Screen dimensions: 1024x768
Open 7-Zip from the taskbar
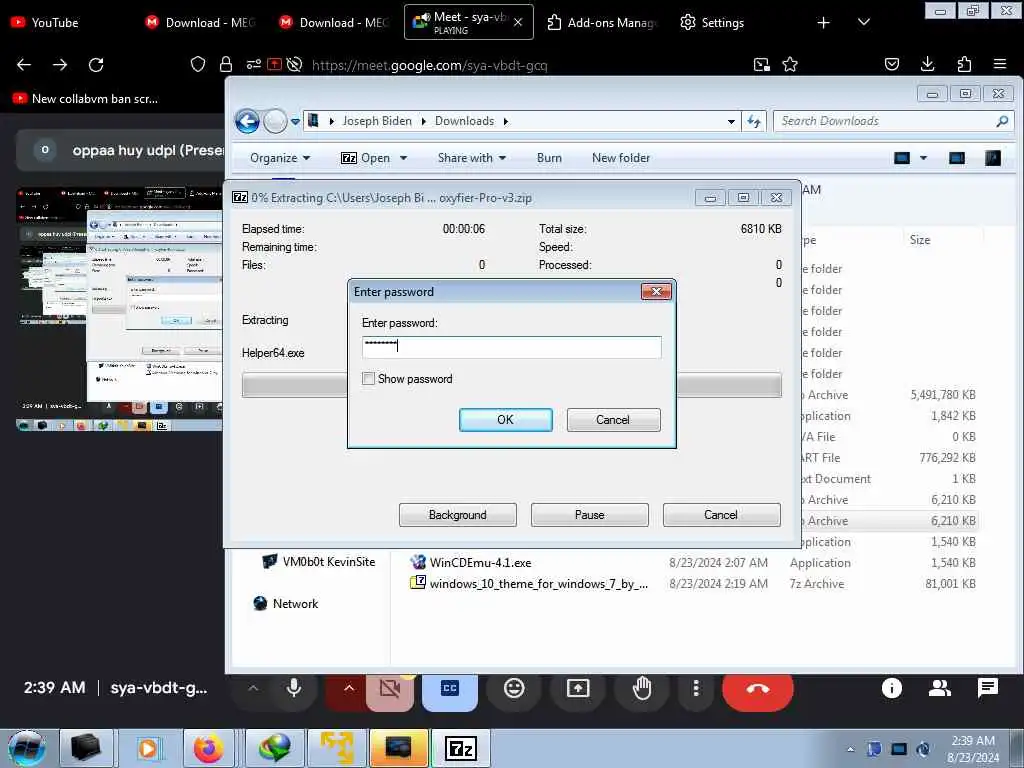(460, 748)
